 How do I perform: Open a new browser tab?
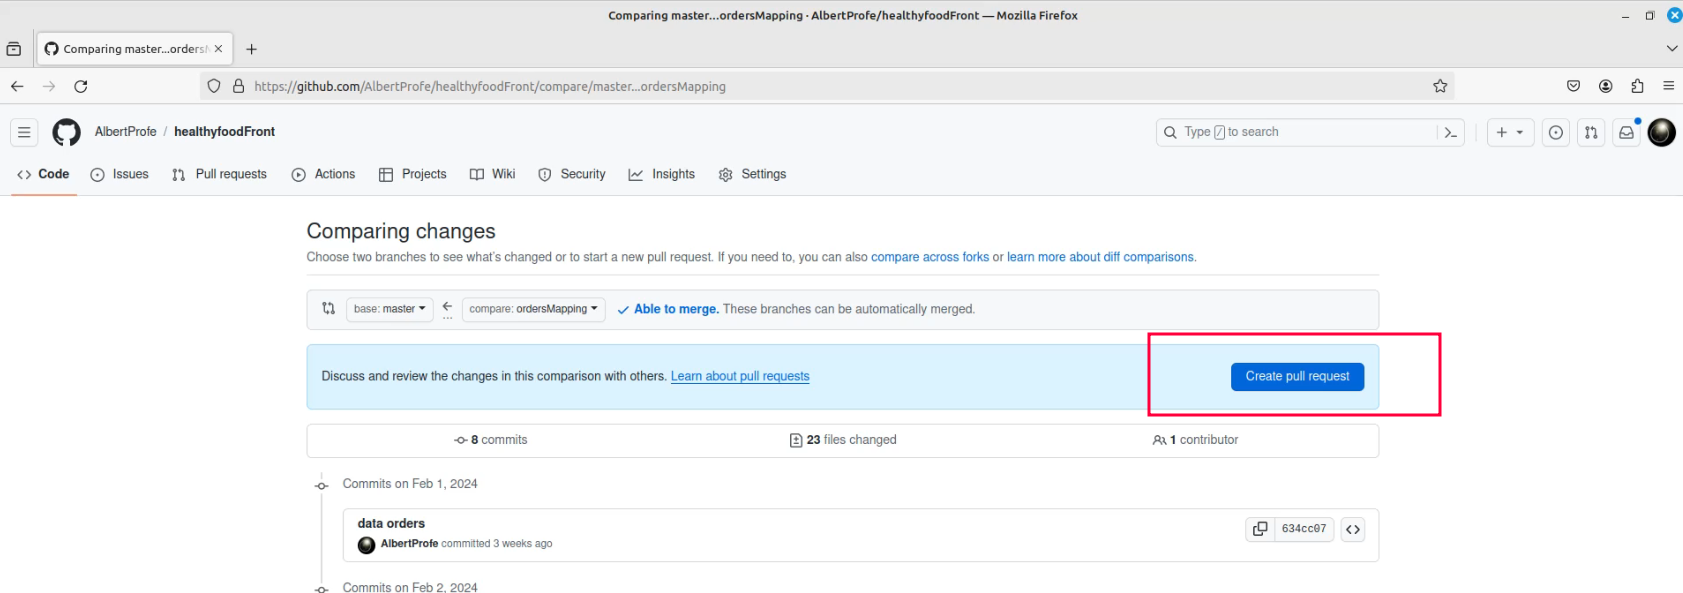click(252, 49)
